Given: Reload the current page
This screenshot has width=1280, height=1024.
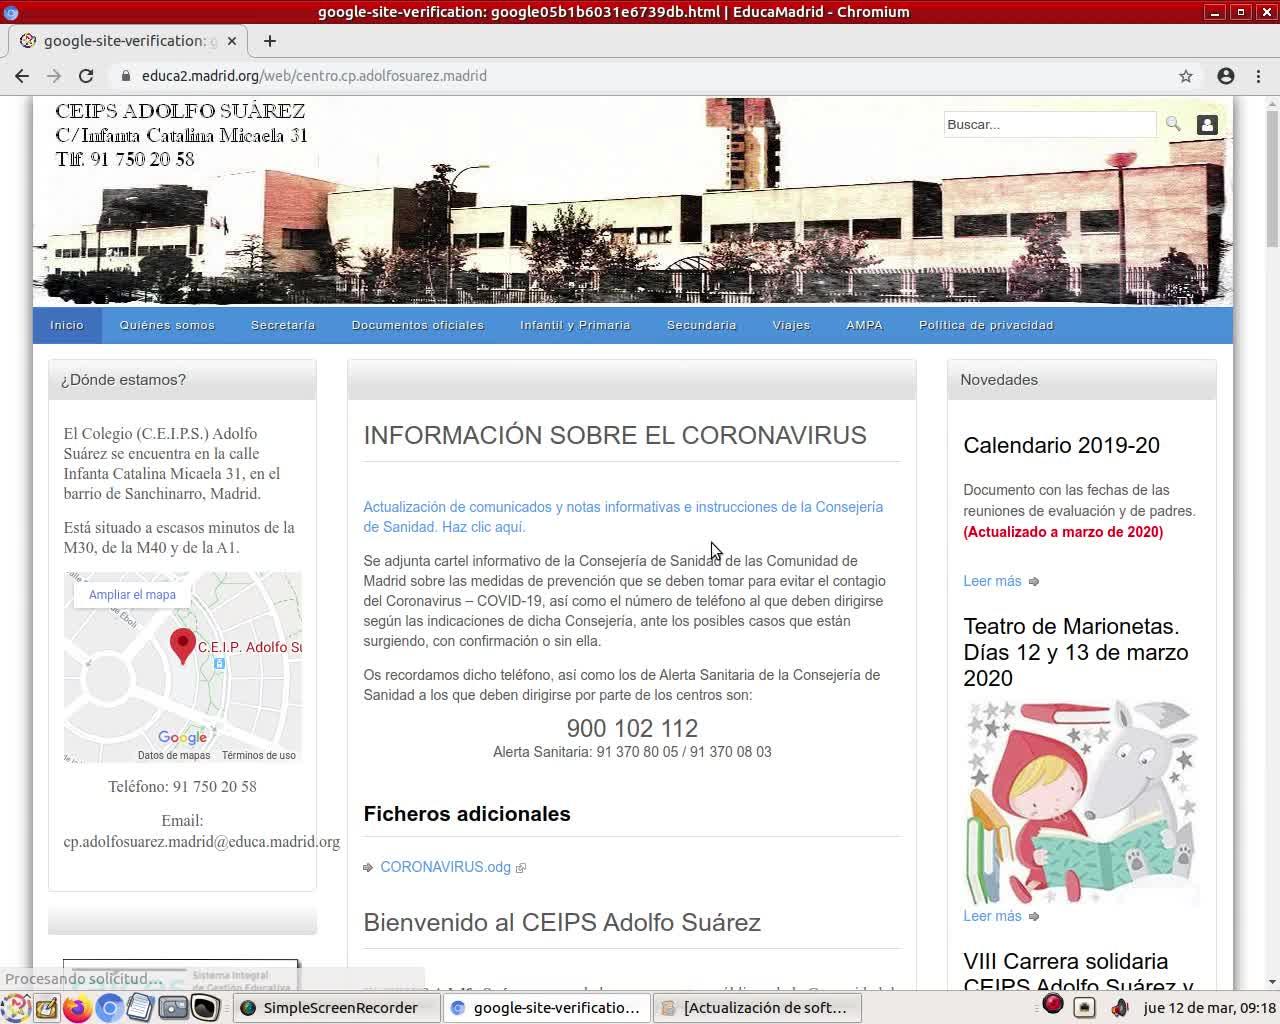Looking at the screenshot, I should pos(86,76).
